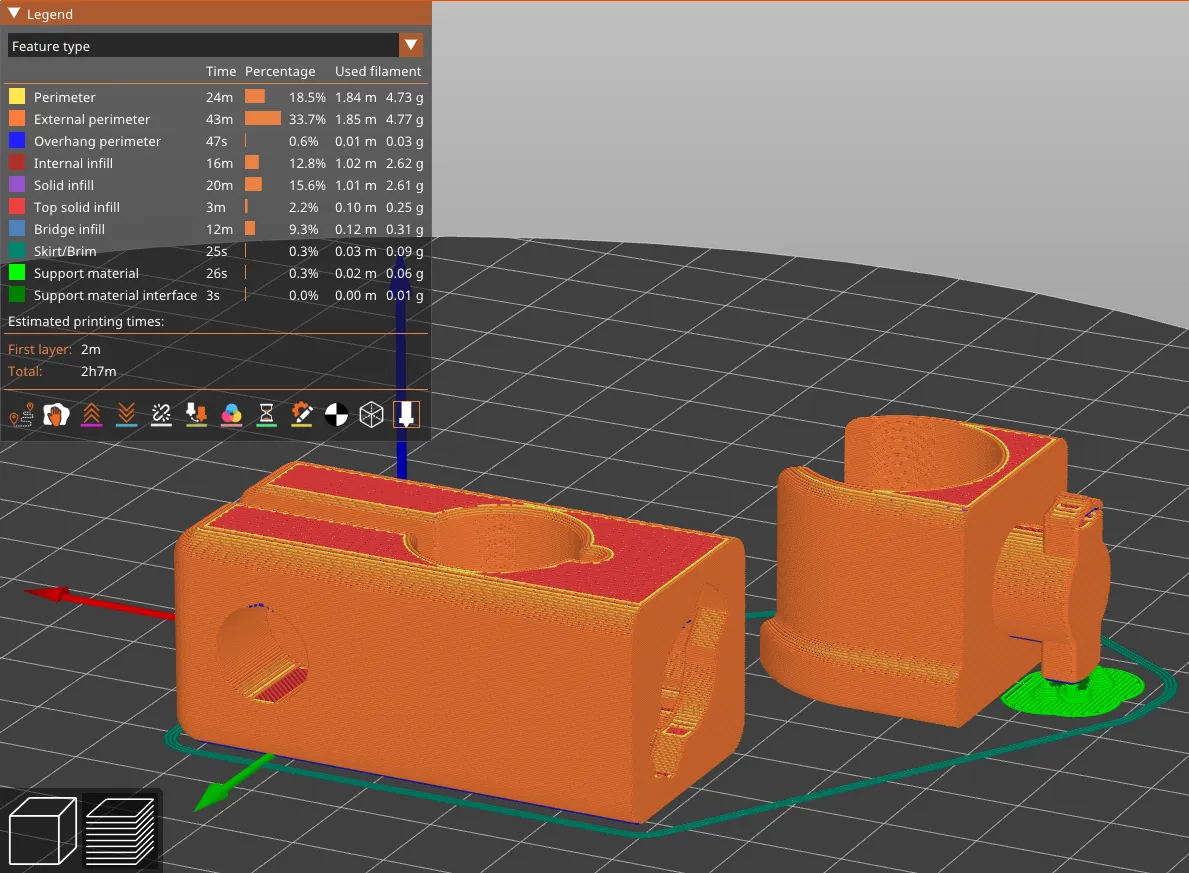Toggle custom G-code gear-pencil icon
This screenshot has width=1189, height=873.
pos(301,415)
